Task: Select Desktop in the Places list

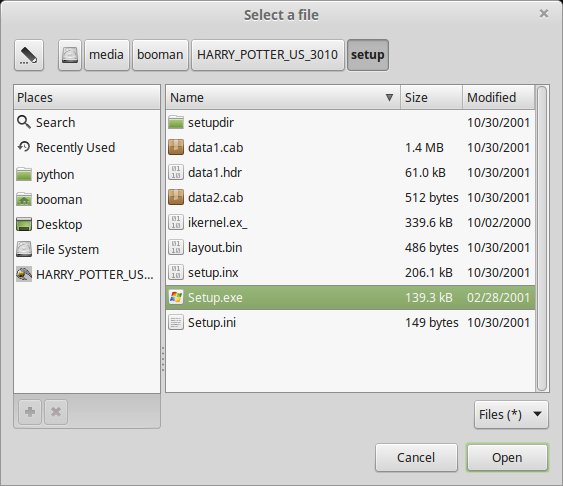Action: (x=87, y=224)
